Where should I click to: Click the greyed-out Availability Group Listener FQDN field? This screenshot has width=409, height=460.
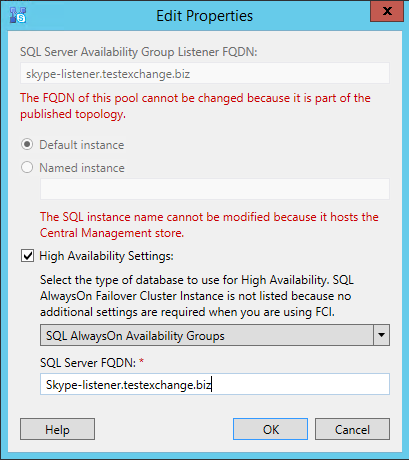(205, 73)
